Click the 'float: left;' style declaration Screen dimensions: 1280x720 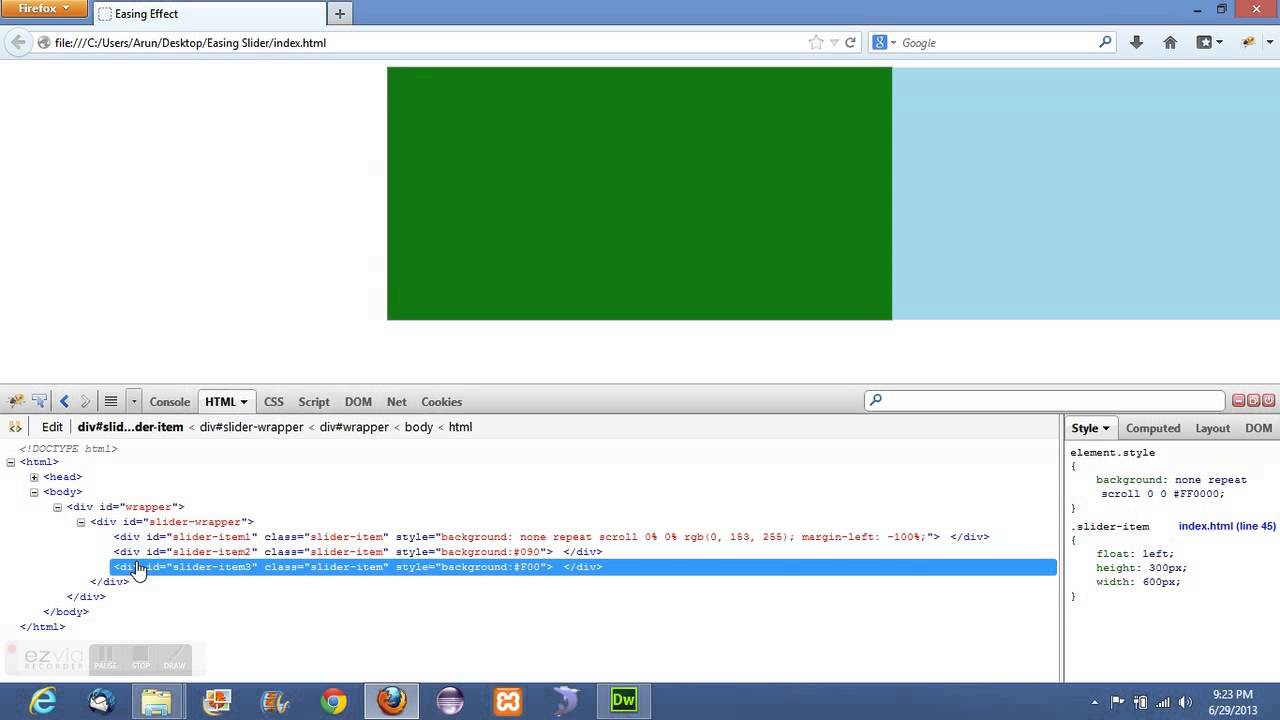click(x=1135, y=554)
